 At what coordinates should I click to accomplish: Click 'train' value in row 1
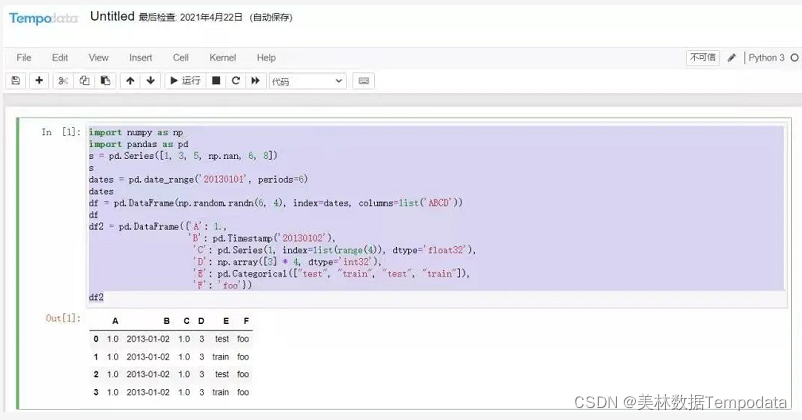220,357
